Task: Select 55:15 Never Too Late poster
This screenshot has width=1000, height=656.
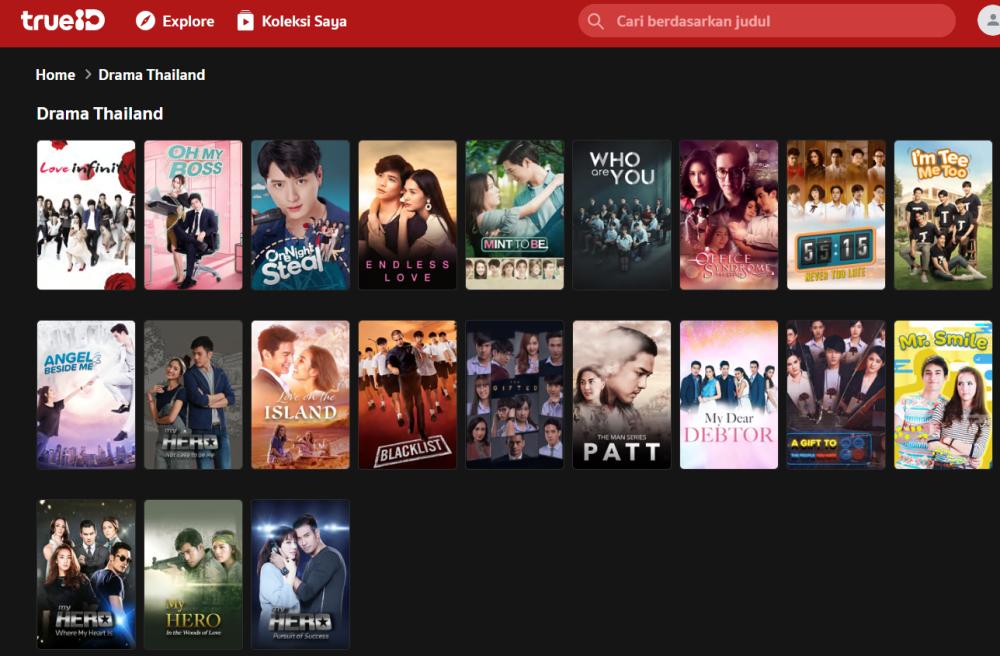Action: [x=836, y=215]
